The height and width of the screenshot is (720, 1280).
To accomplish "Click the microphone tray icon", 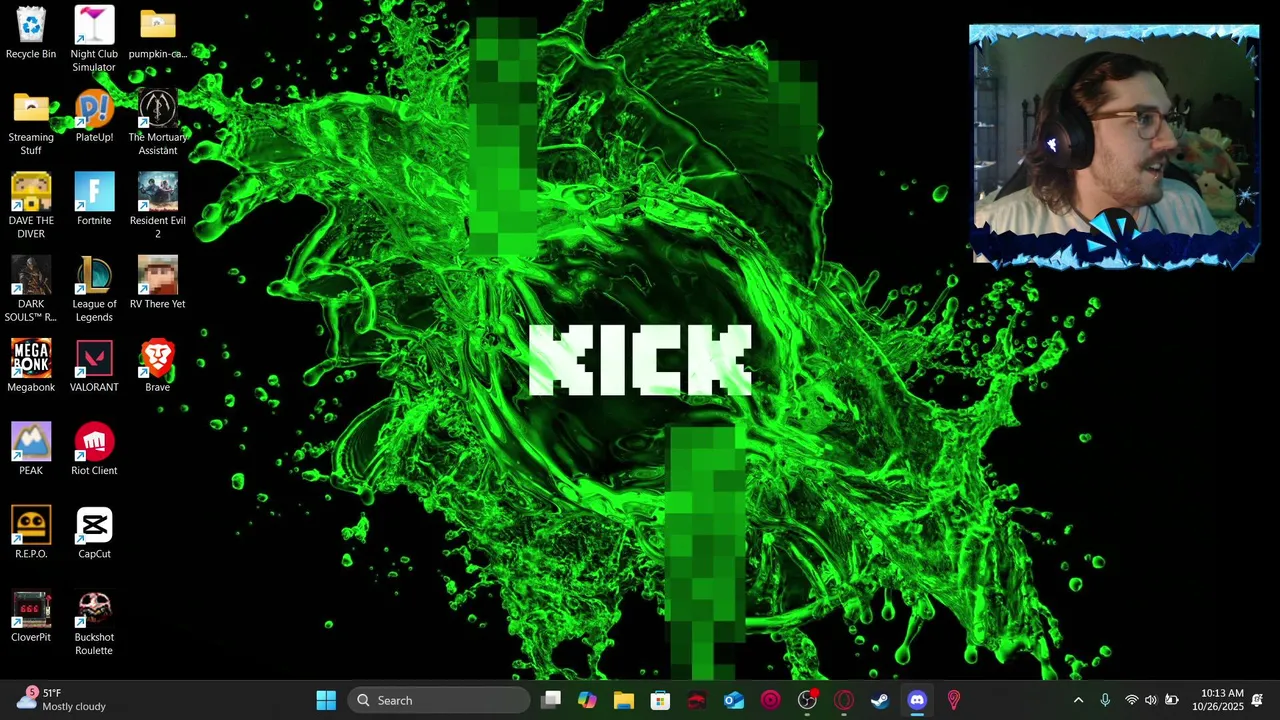I will point(1105,700).
